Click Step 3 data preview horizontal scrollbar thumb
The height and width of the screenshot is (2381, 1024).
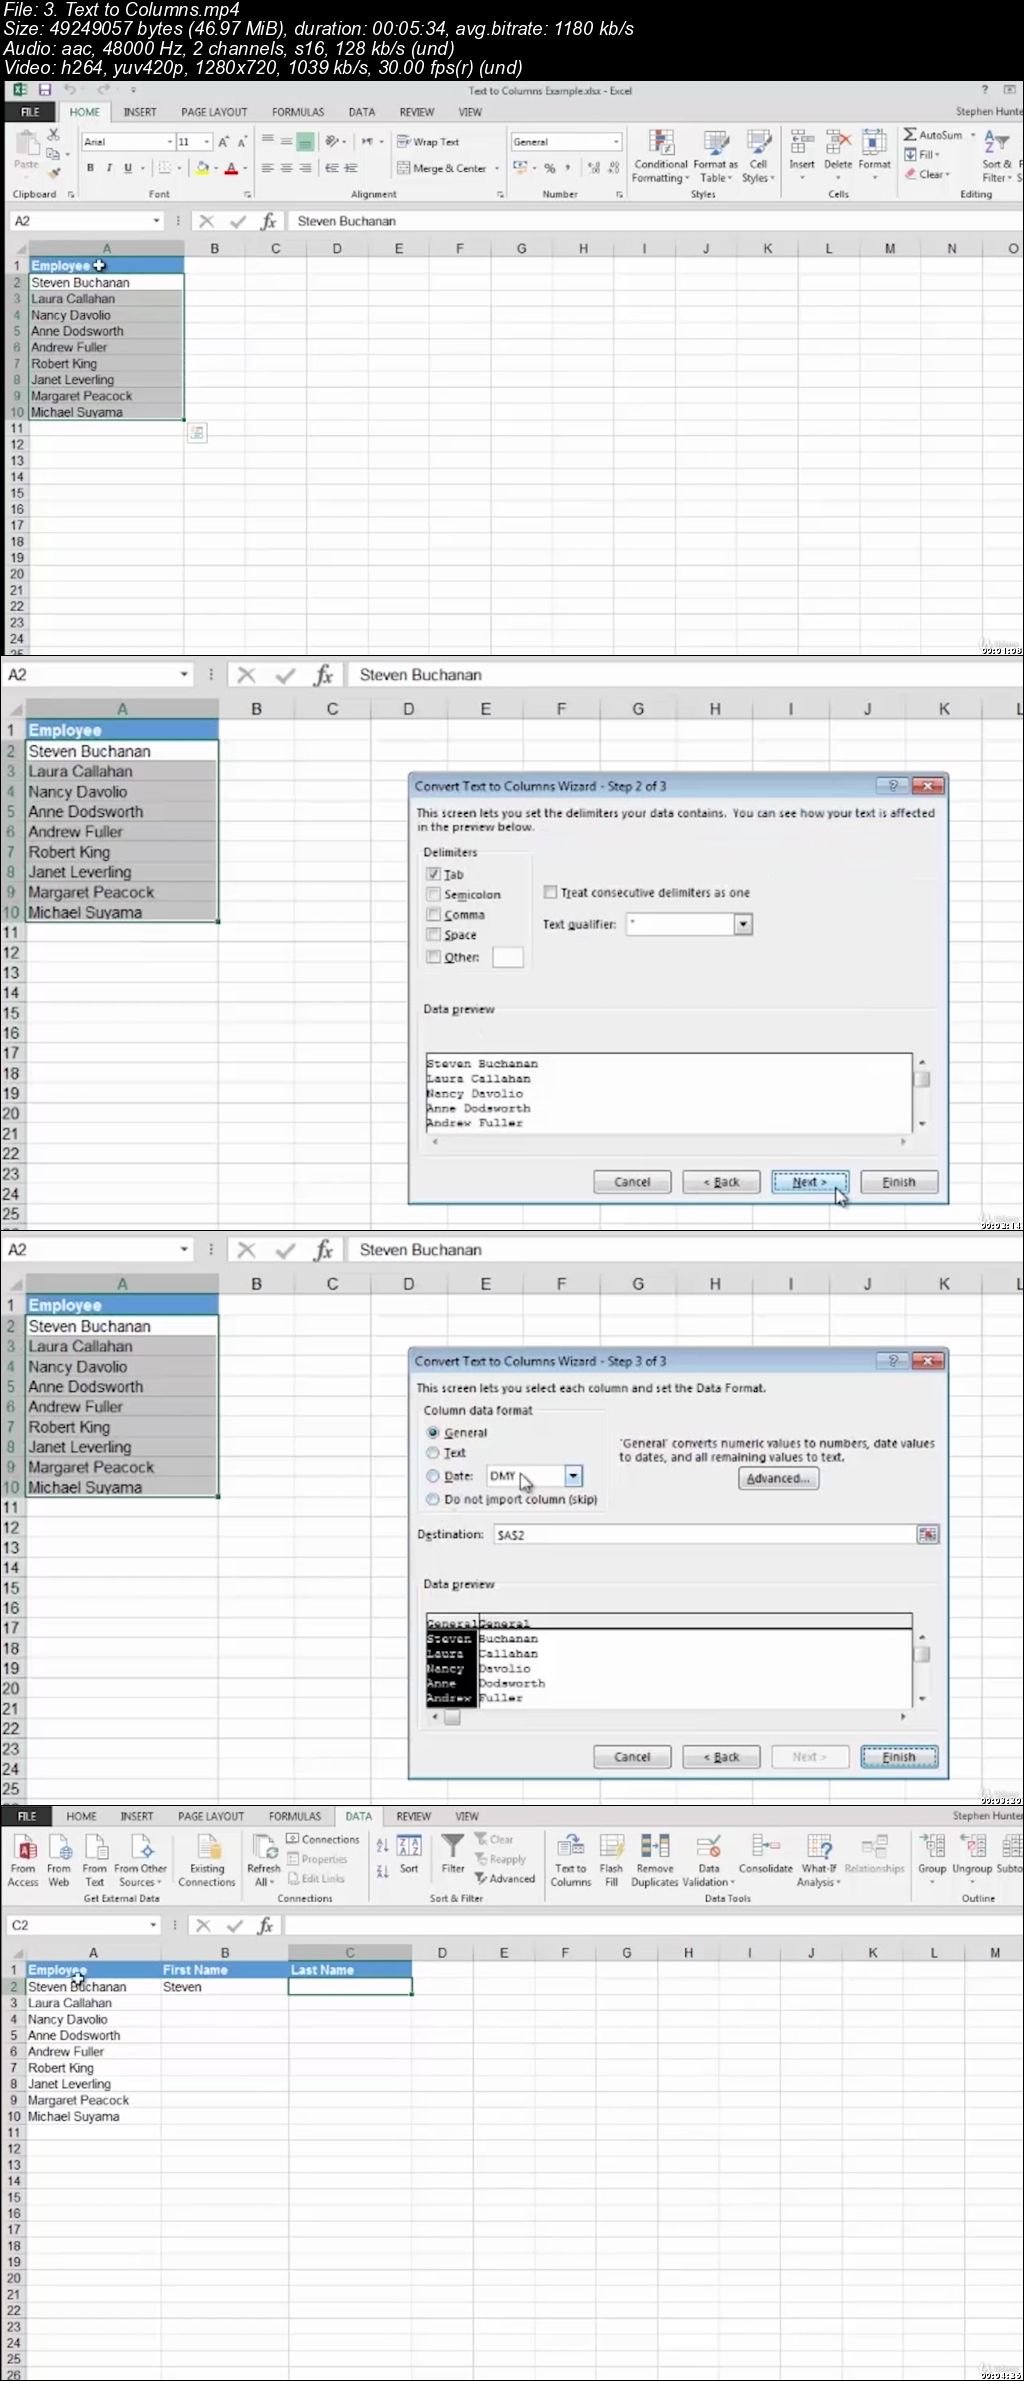coord(452,1717)
